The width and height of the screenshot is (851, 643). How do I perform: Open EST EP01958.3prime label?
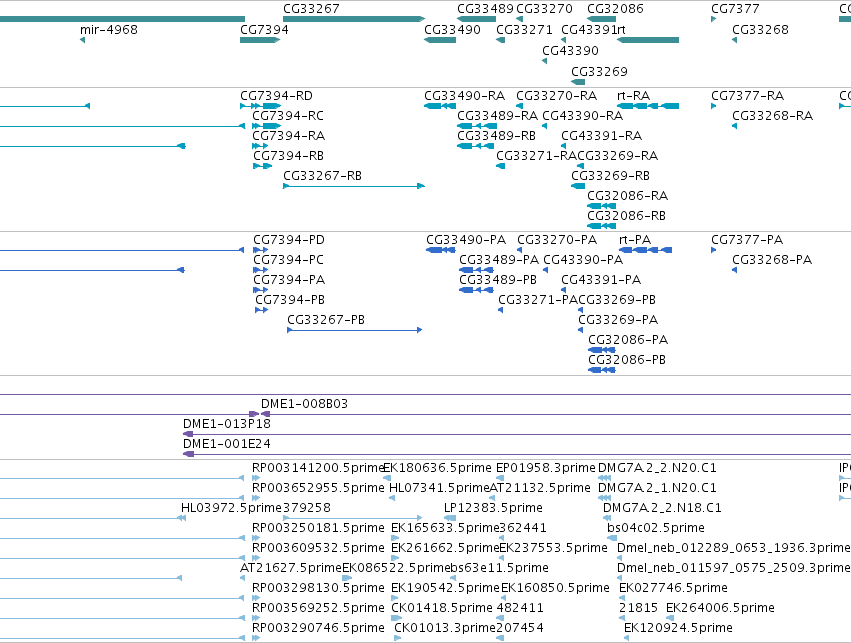pyautogui.click(x=546, y=468)
